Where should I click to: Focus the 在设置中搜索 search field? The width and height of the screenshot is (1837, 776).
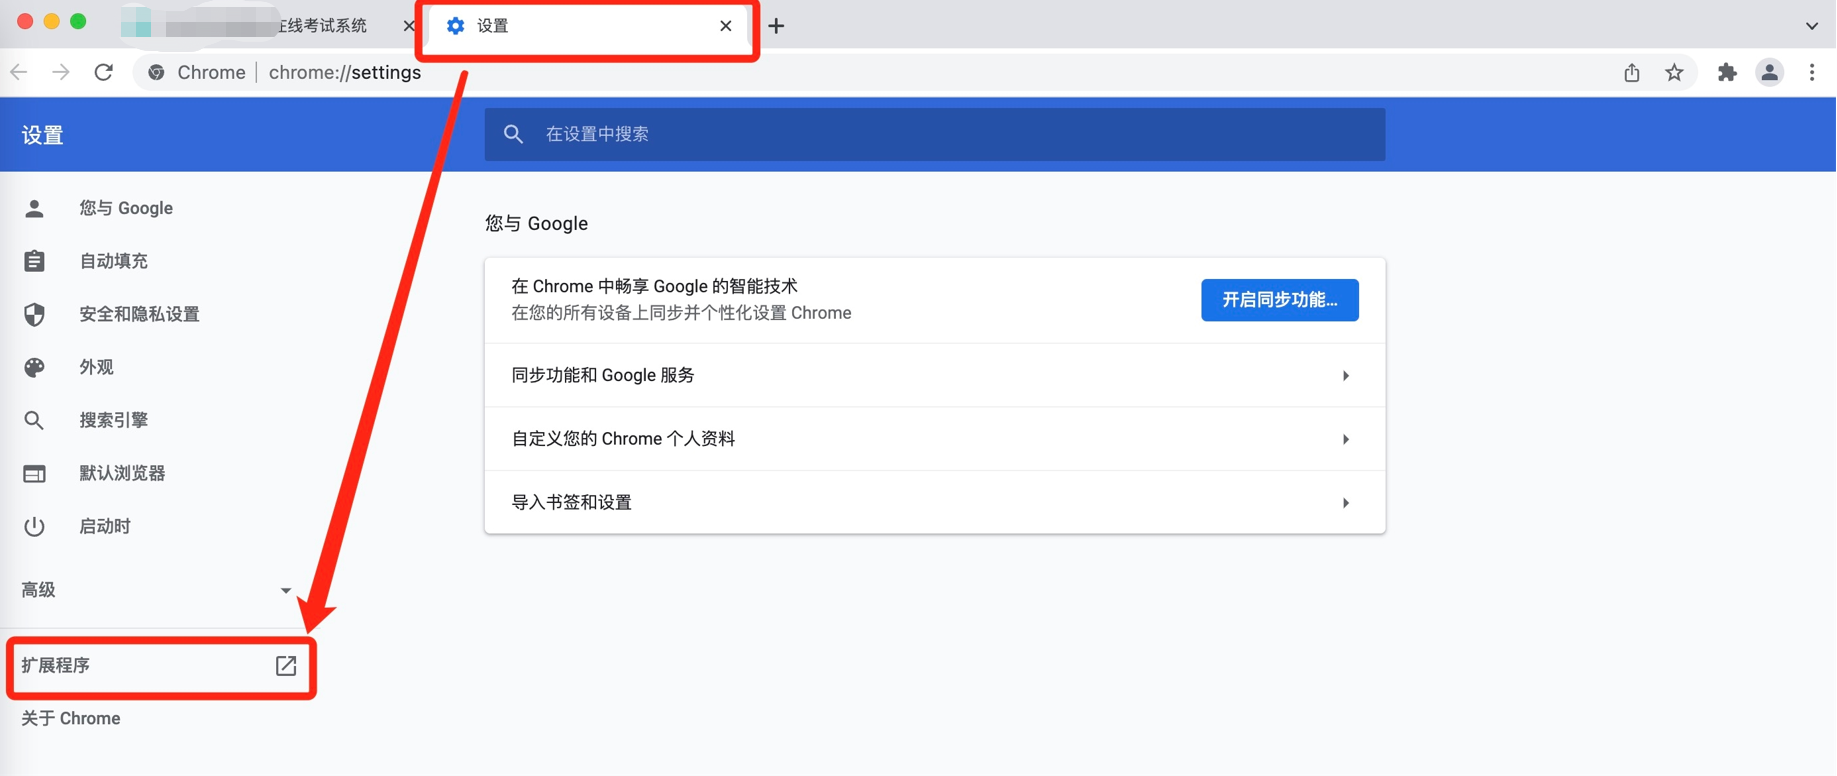tap(935, 134)
